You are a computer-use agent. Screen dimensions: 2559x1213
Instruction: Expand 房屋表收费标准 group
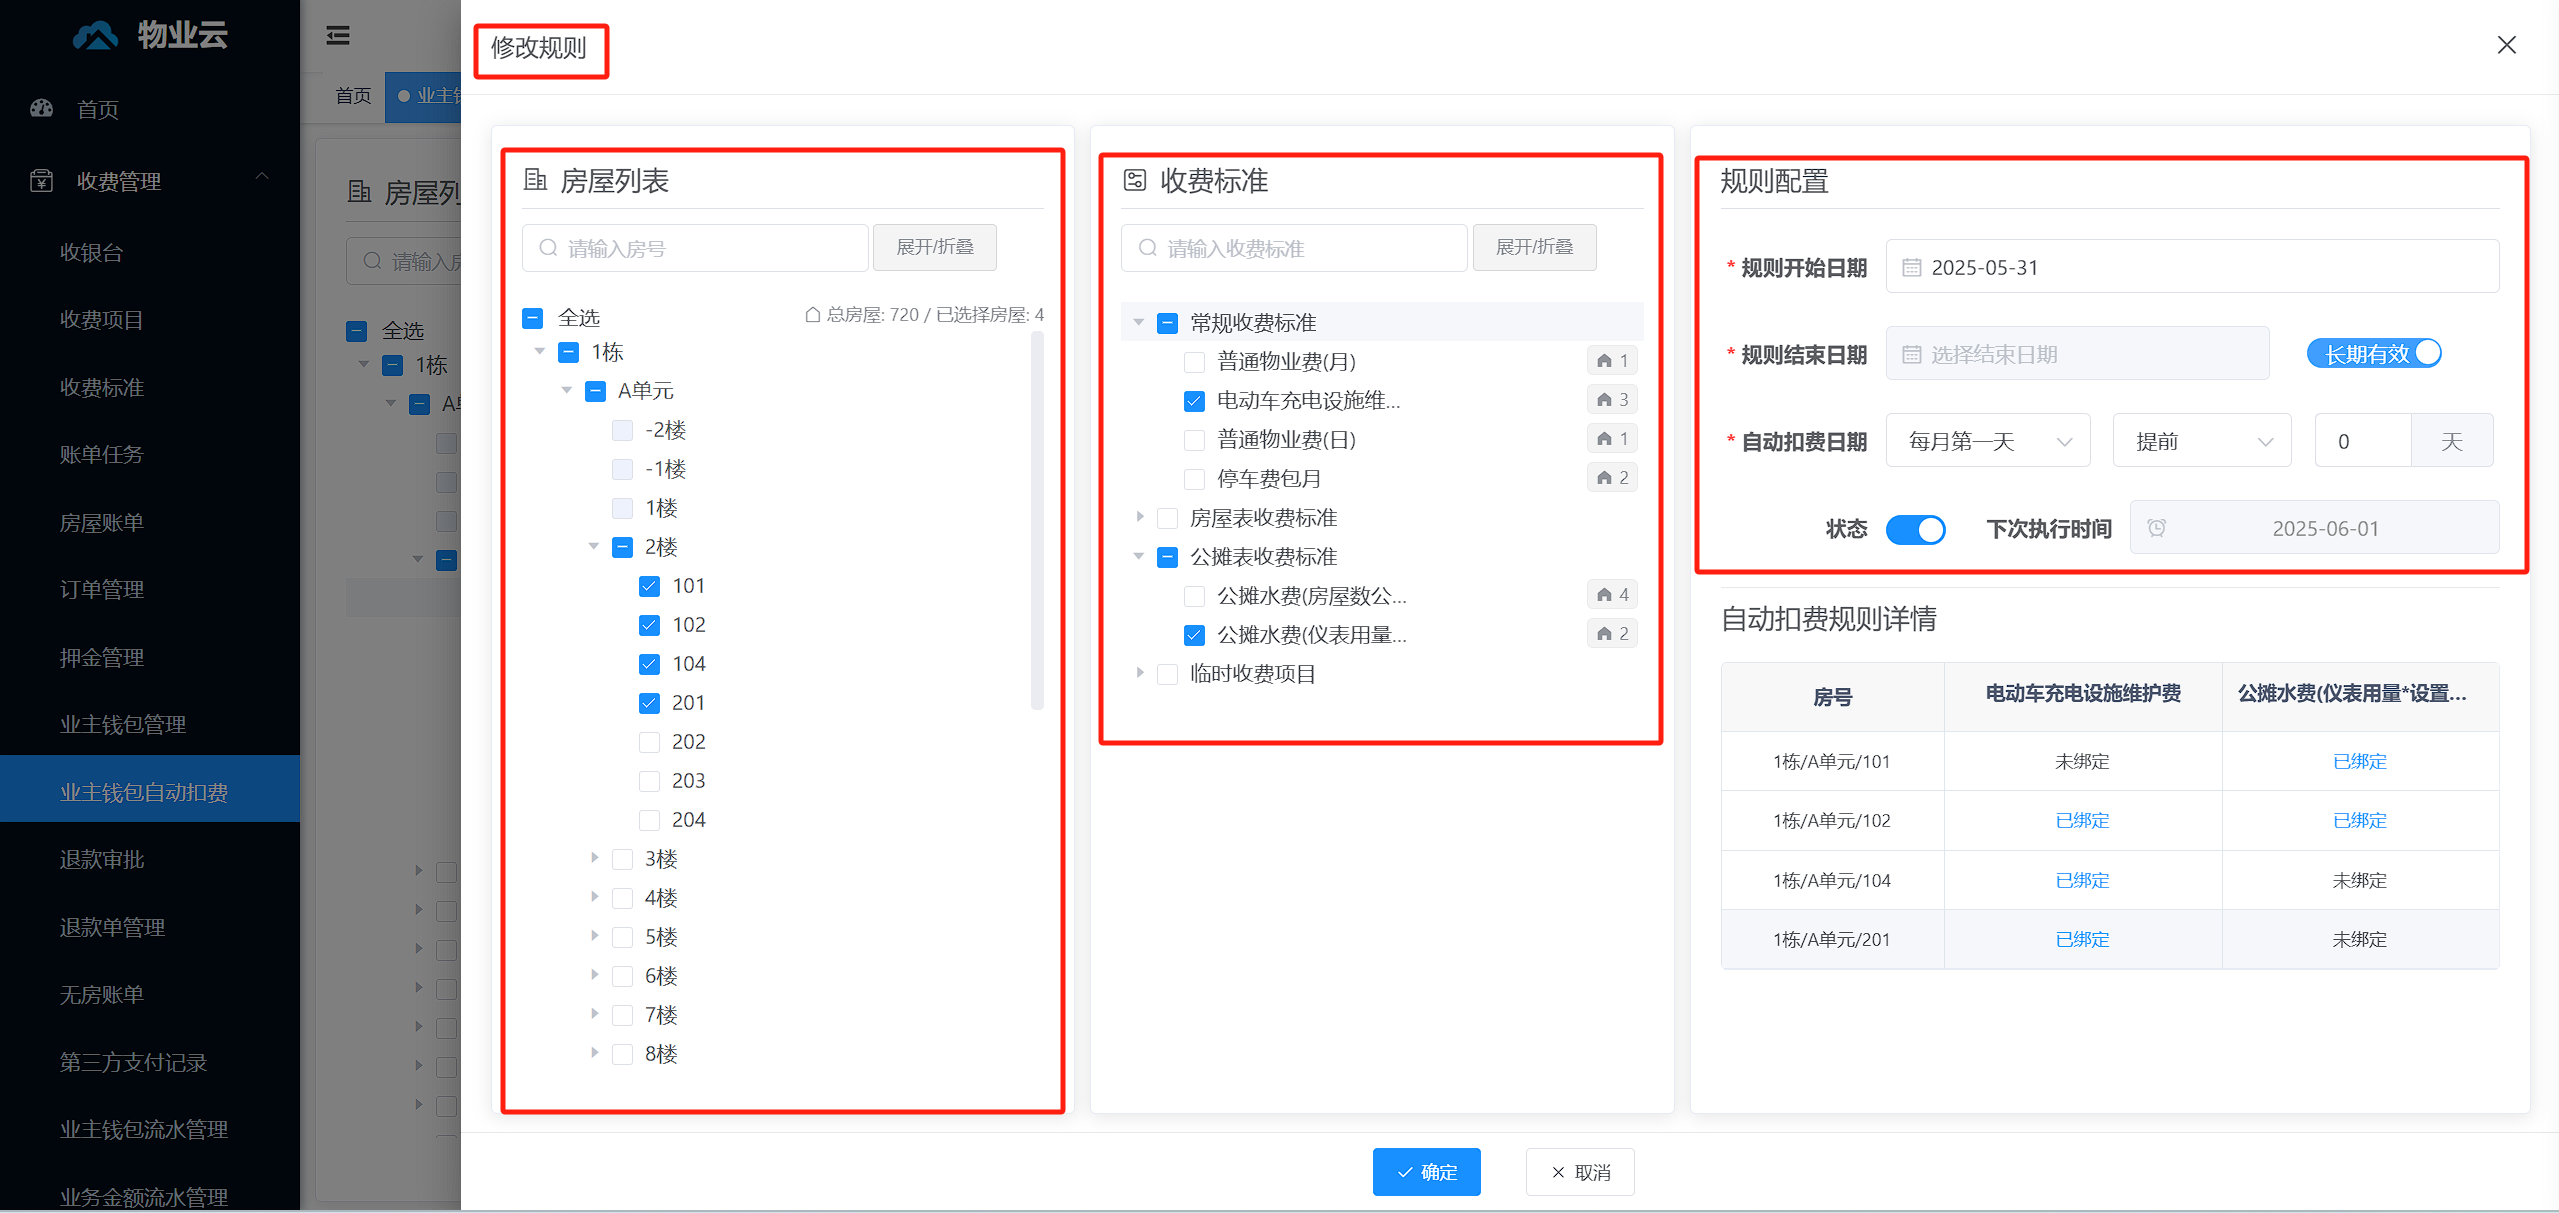pyautogui.click(x=1139, y=517)
